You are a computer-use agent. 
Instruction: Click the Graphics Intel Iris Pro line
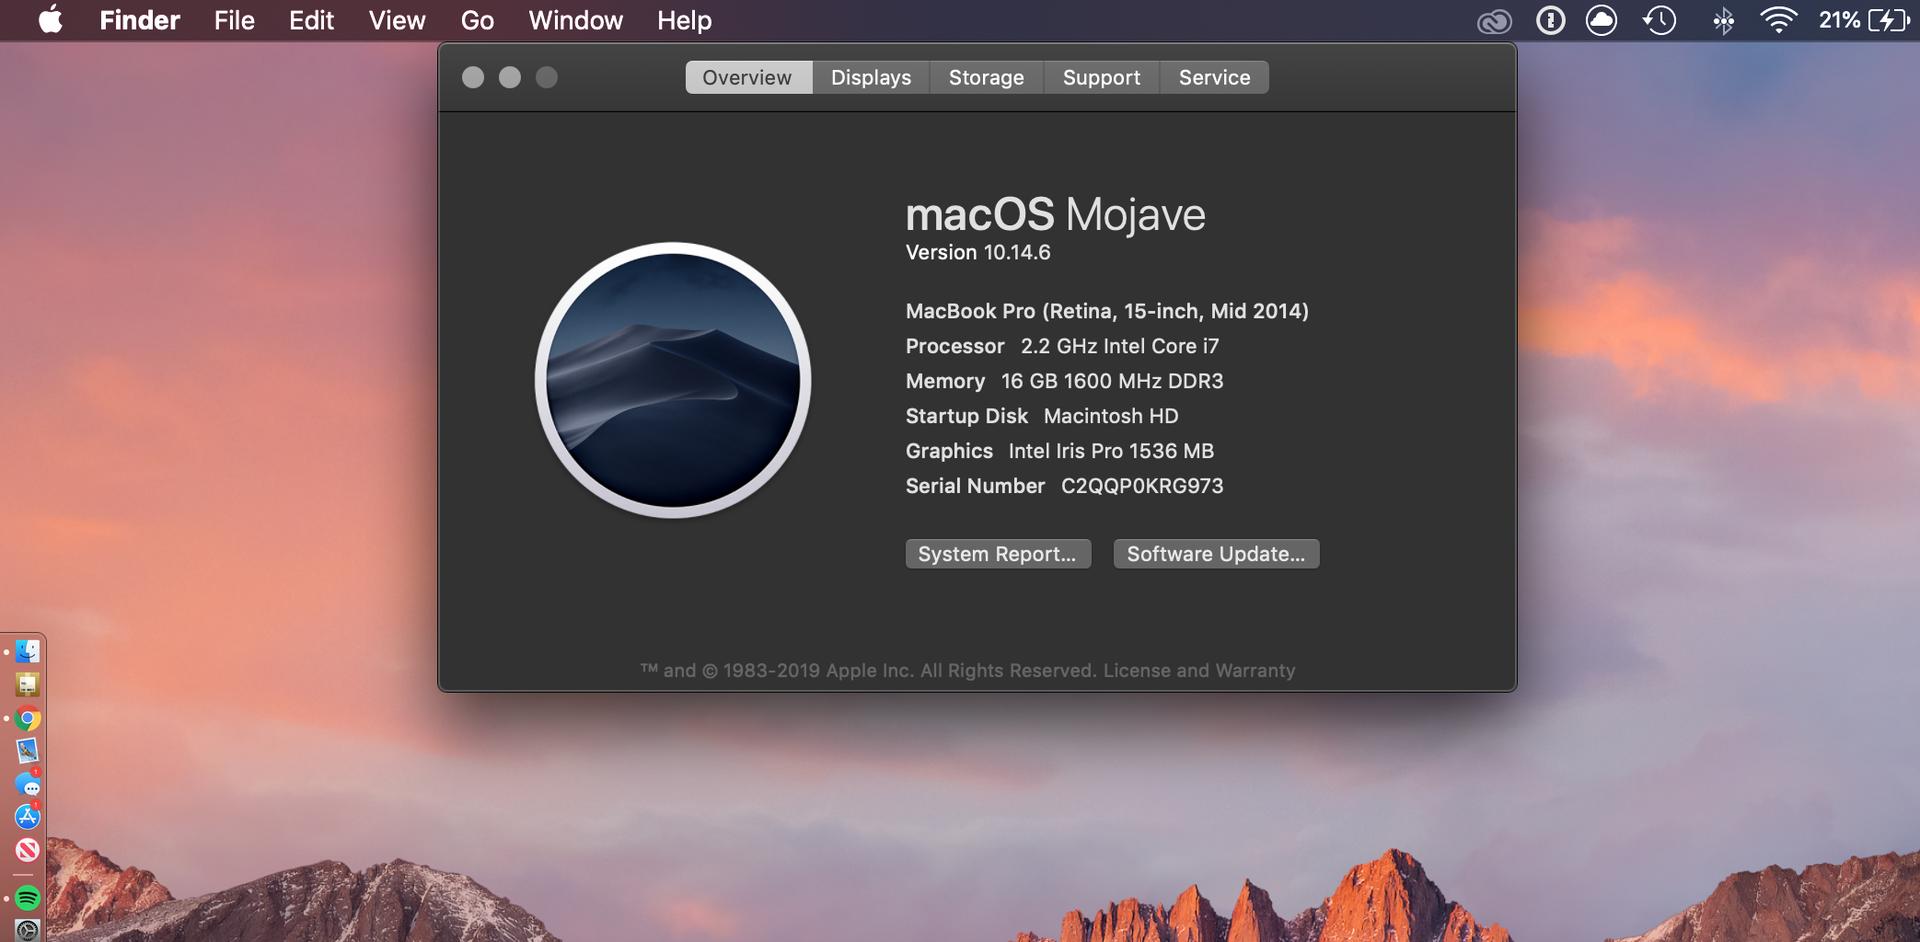[x=1060, y=451]
